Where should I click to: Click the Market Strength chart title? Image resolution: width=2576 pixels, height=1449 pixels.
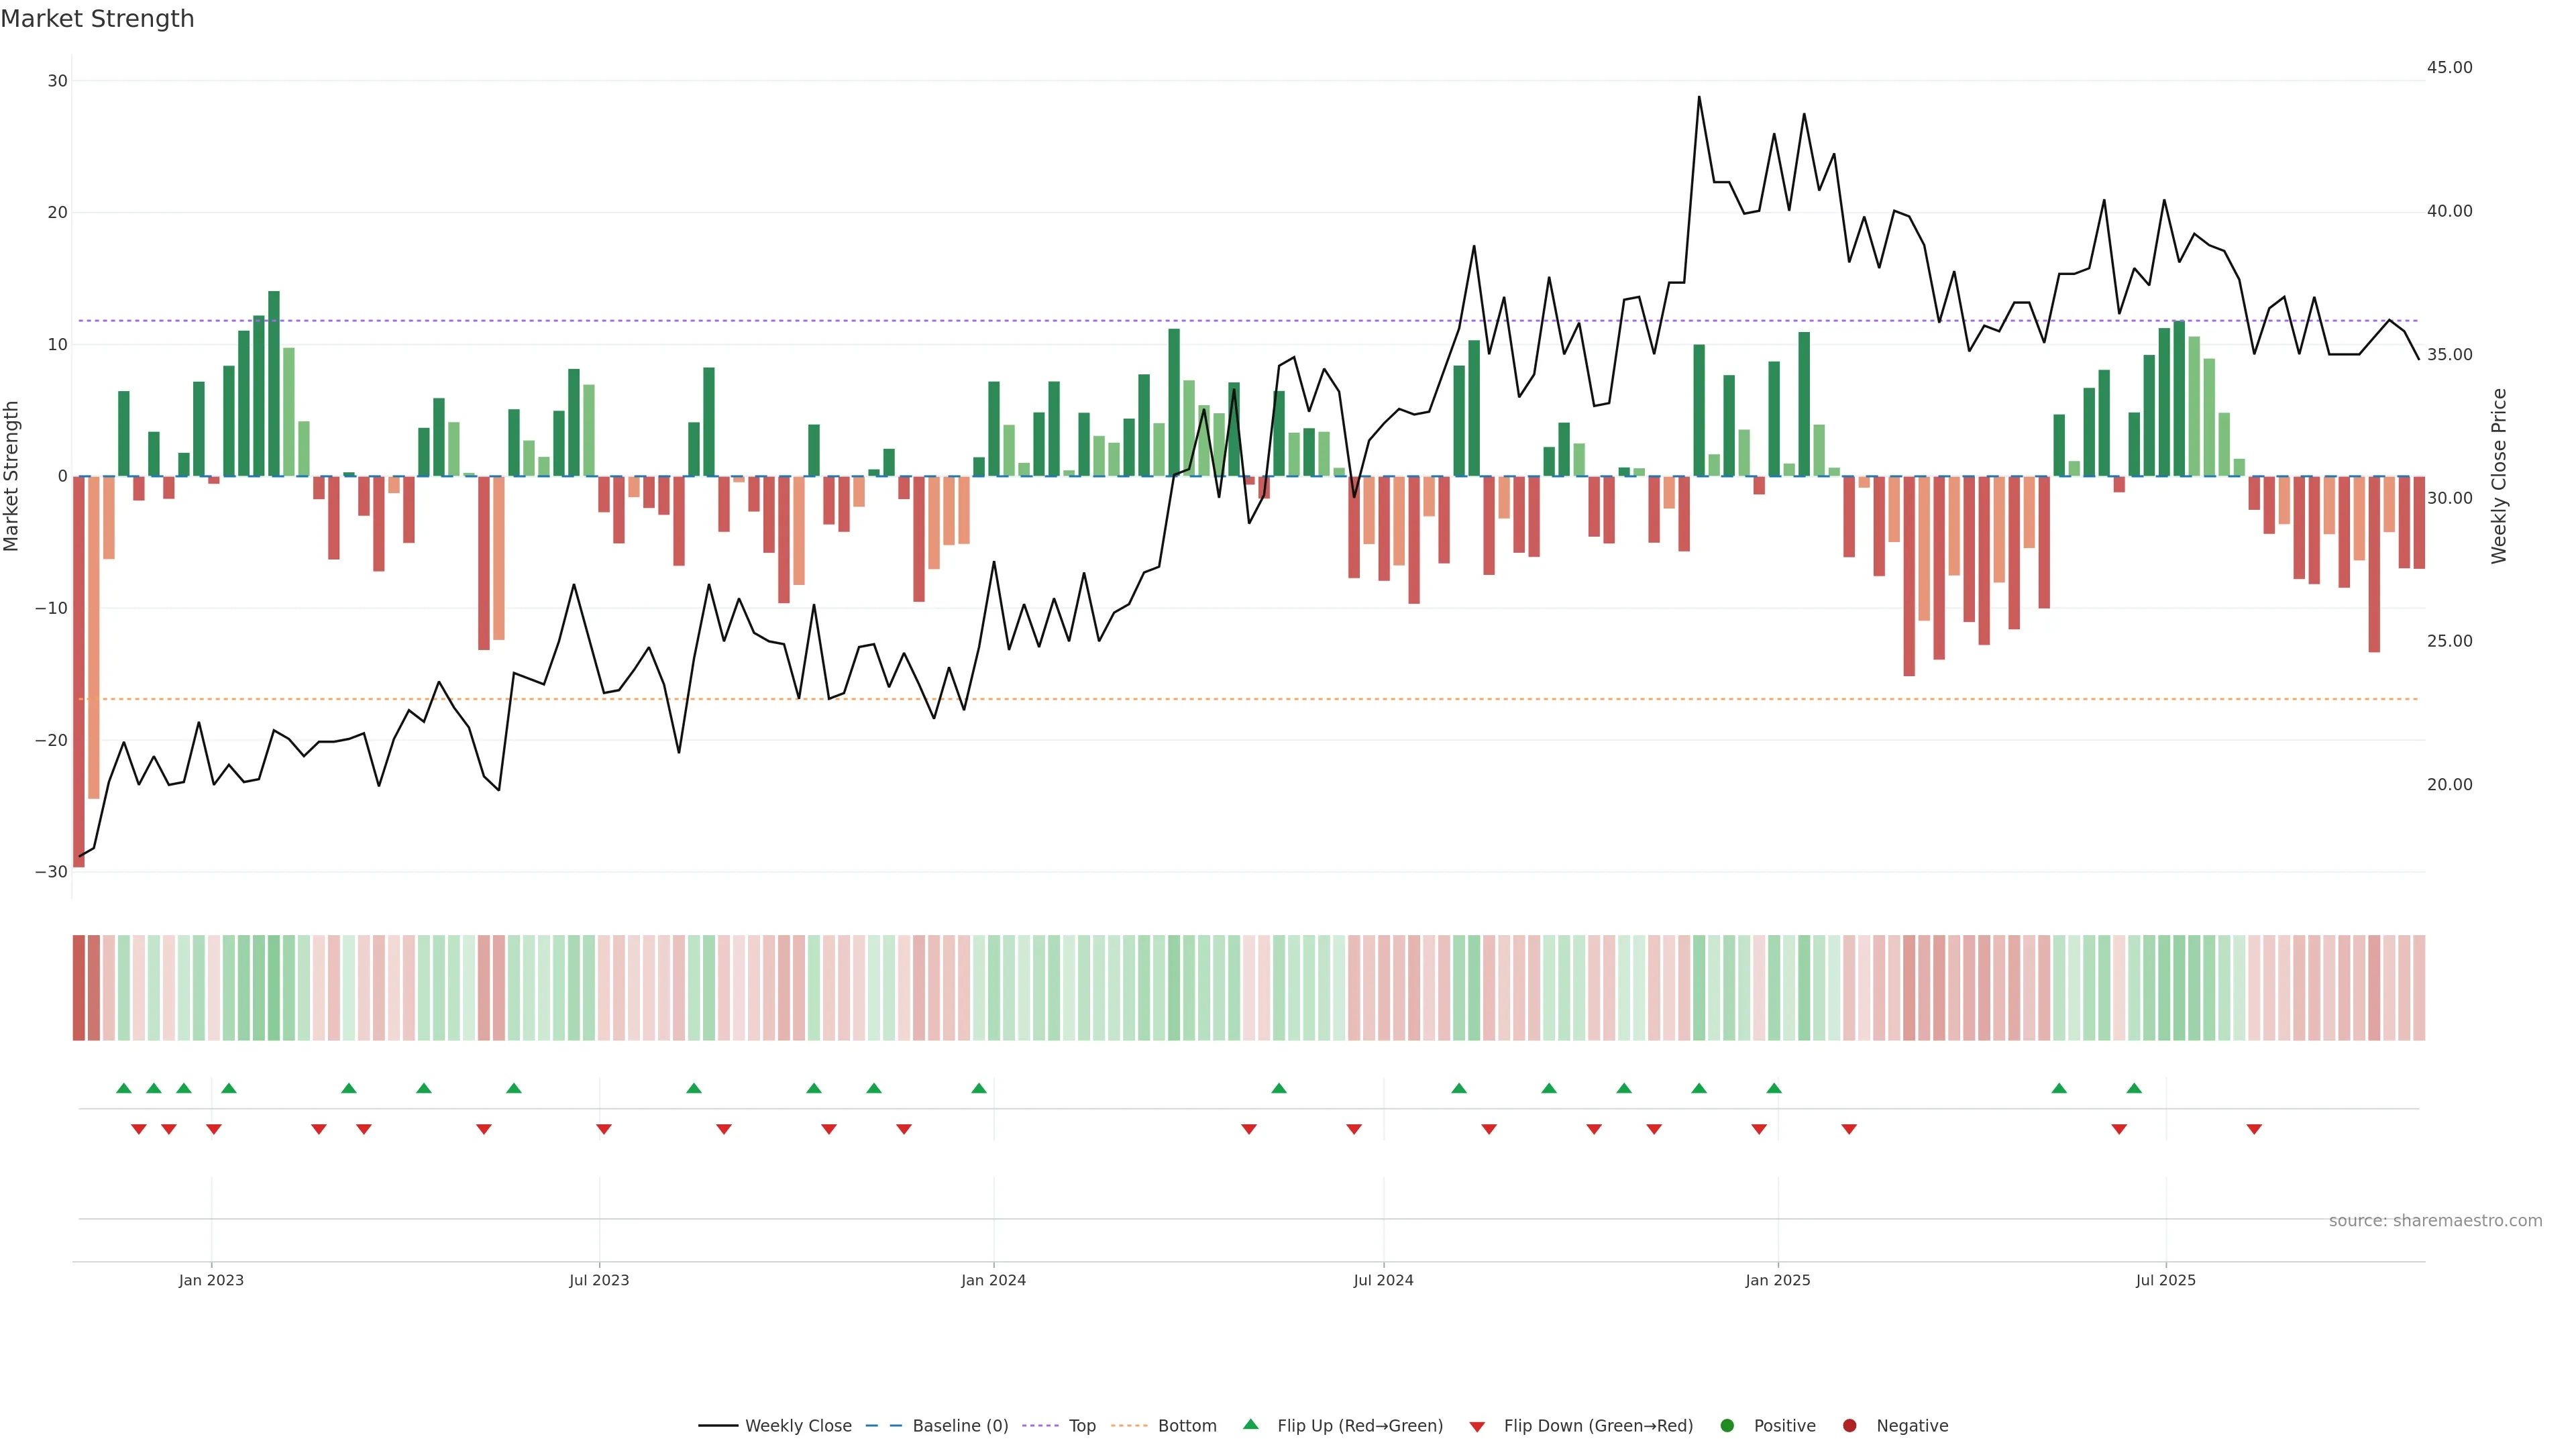point(97,19)
